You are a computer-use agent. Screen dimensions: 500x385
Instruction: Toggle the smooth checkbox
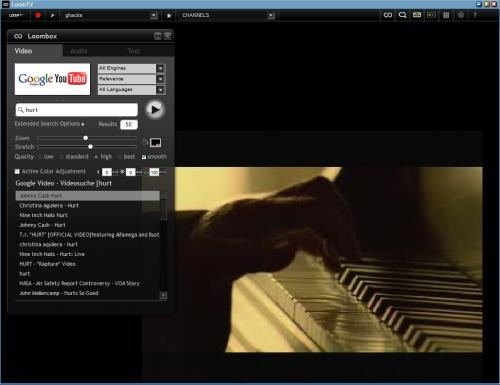tap(144, 157)
